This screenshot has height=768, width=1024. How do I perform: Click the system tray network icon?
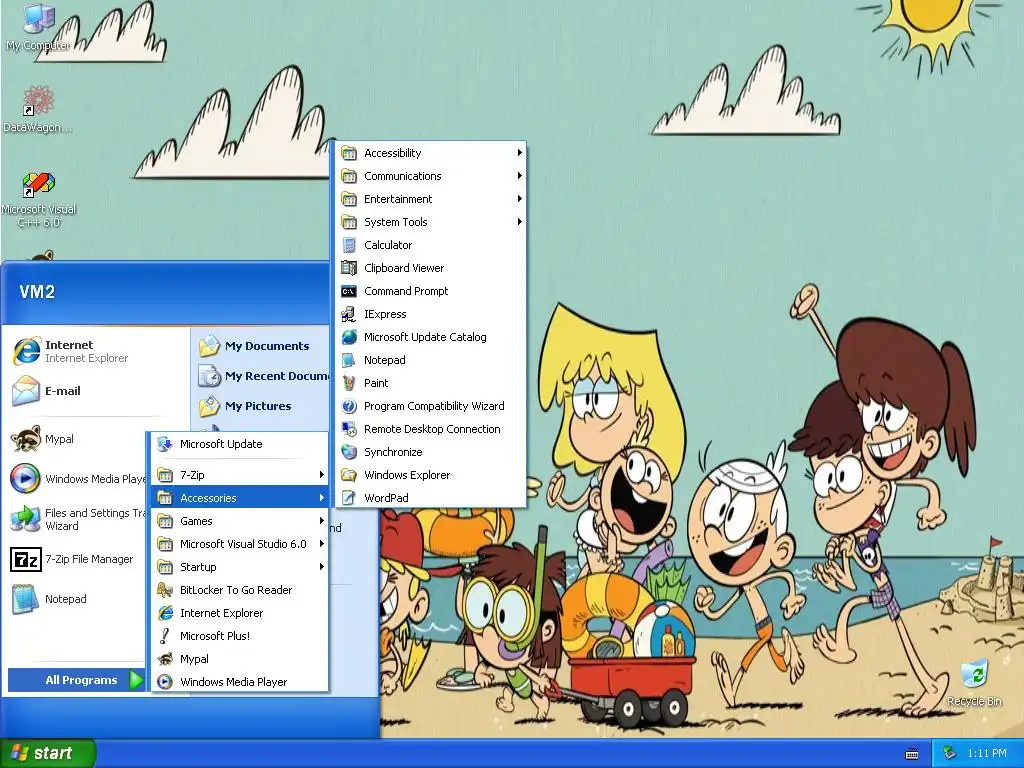point(950,754)
